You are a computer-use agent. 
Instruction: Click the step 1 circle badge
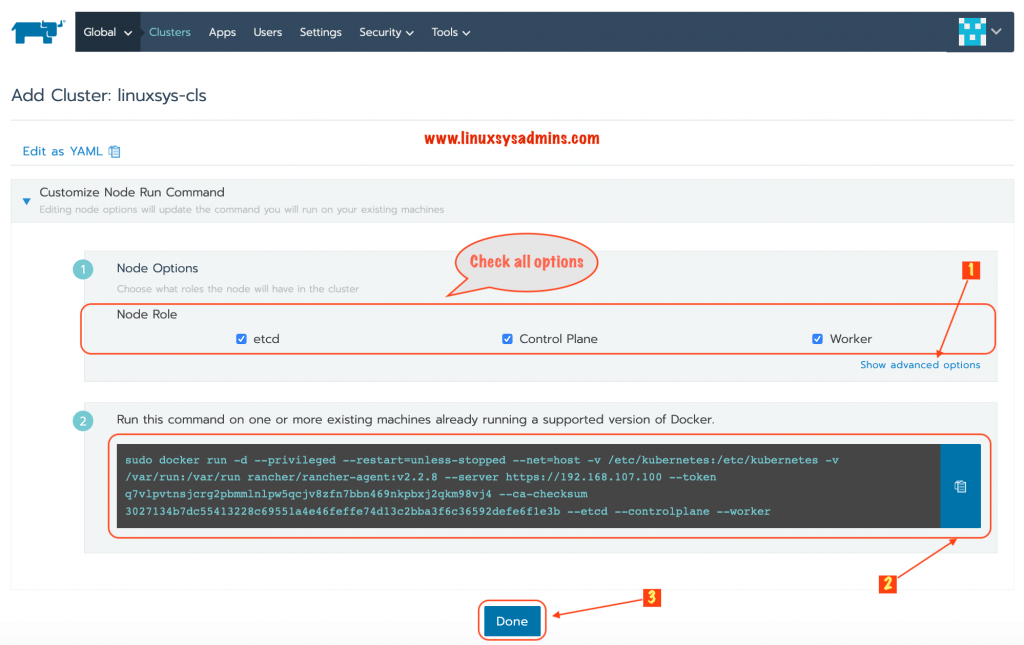(x=83, y=269)
